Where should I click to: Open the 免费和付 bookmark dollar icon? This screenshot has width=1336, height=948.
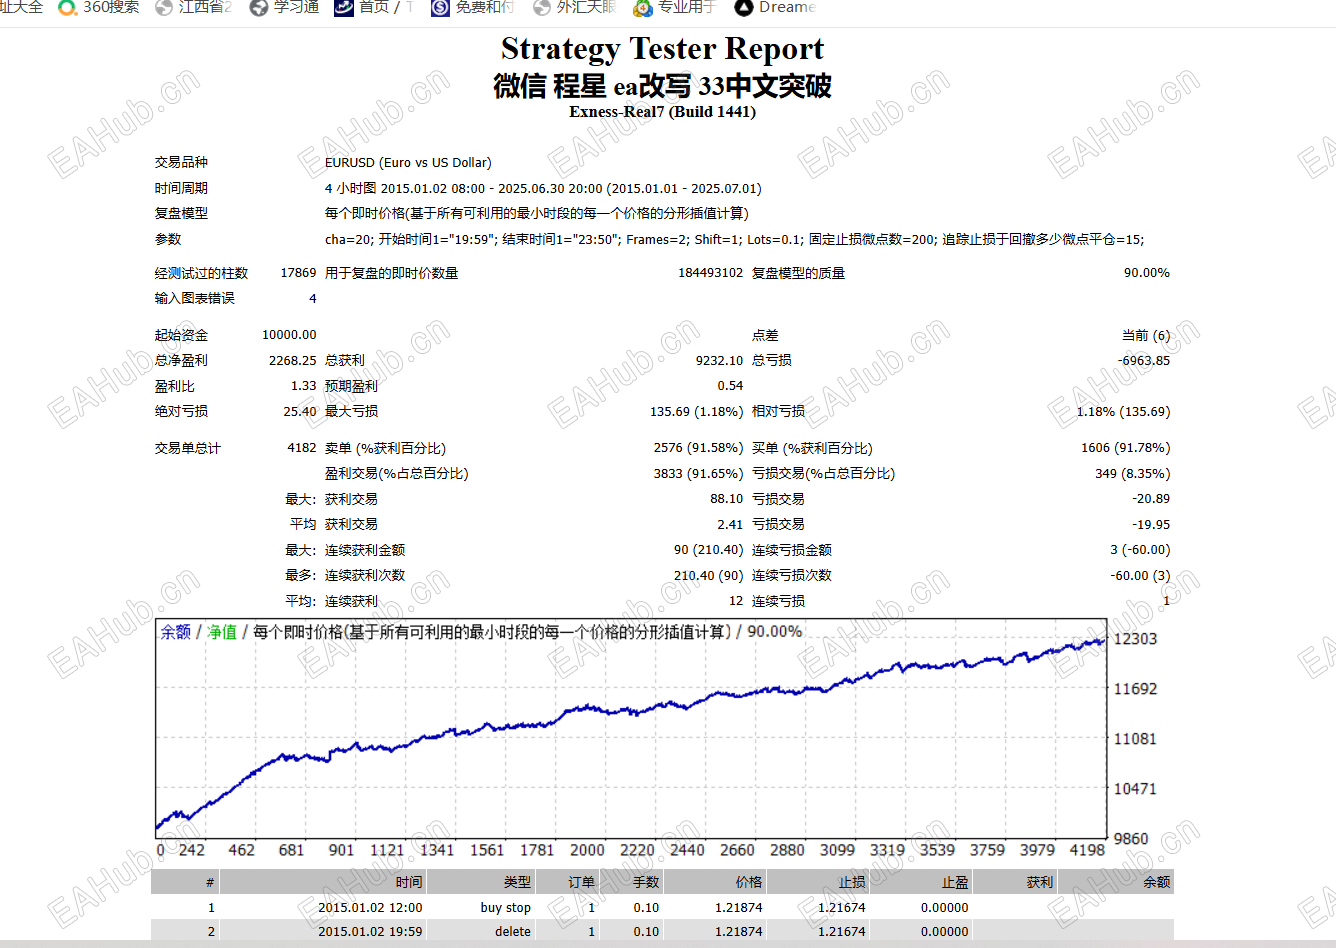point(440,8)
